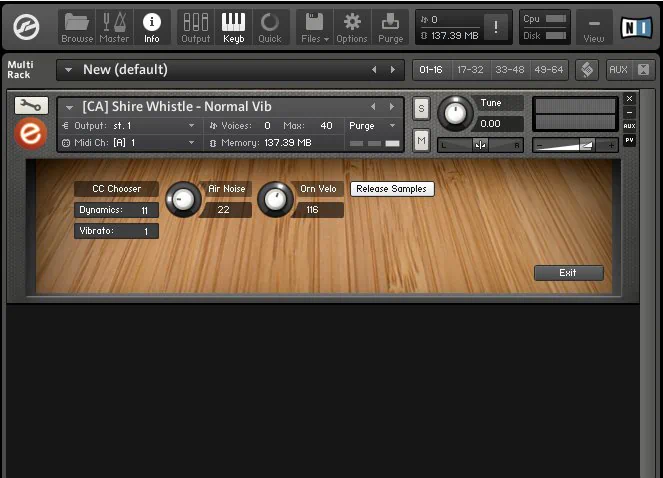The image size is (663, 478).
Task: Minimize the instrument header view
Action: [629, 112]
